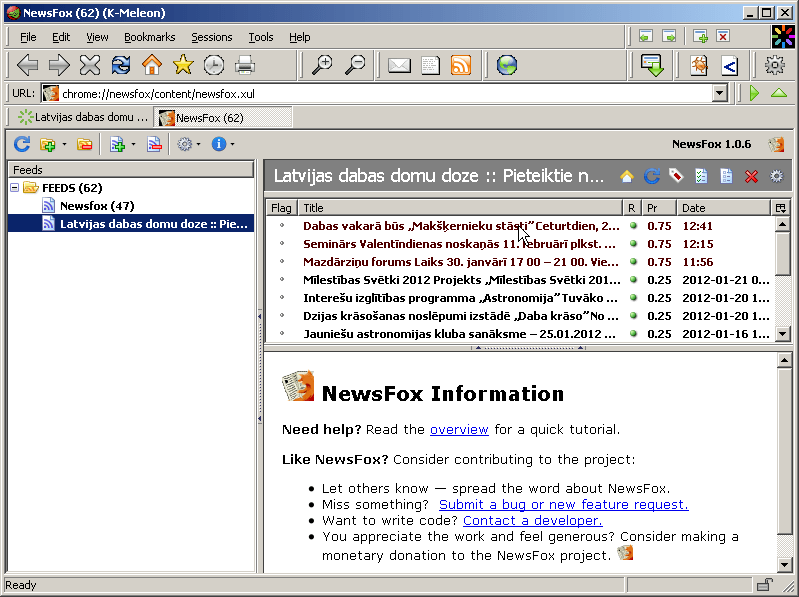Toggle read dot for Jauniešu astronomijas article
Viewport: 799px width, 597px height.
(633, 334)
